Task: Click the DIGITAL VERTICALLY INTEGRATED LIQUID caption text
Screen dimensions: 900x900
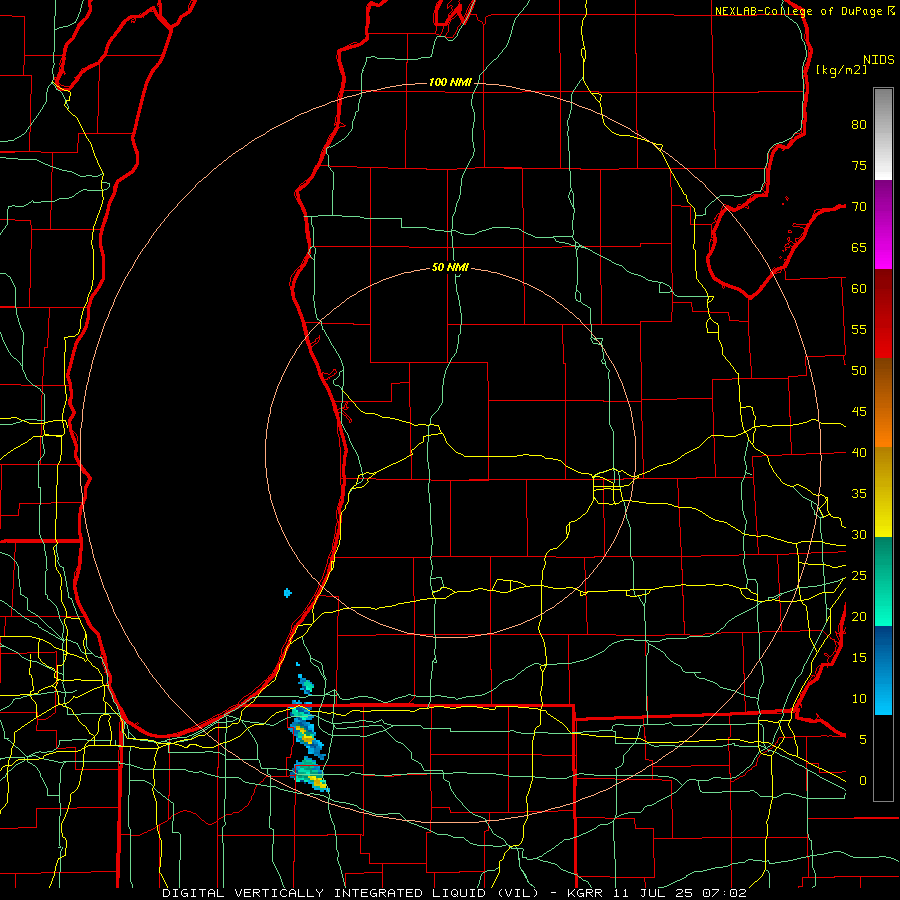Action: 350,893
